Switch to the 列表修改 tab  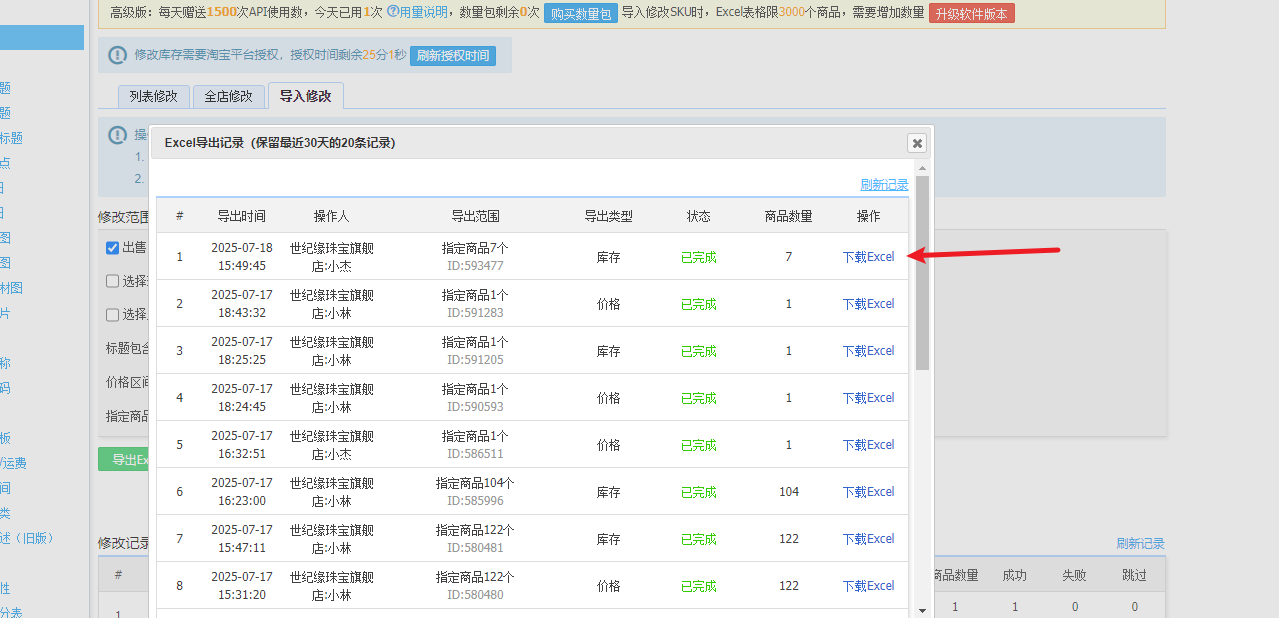click(x=153, y=96)
